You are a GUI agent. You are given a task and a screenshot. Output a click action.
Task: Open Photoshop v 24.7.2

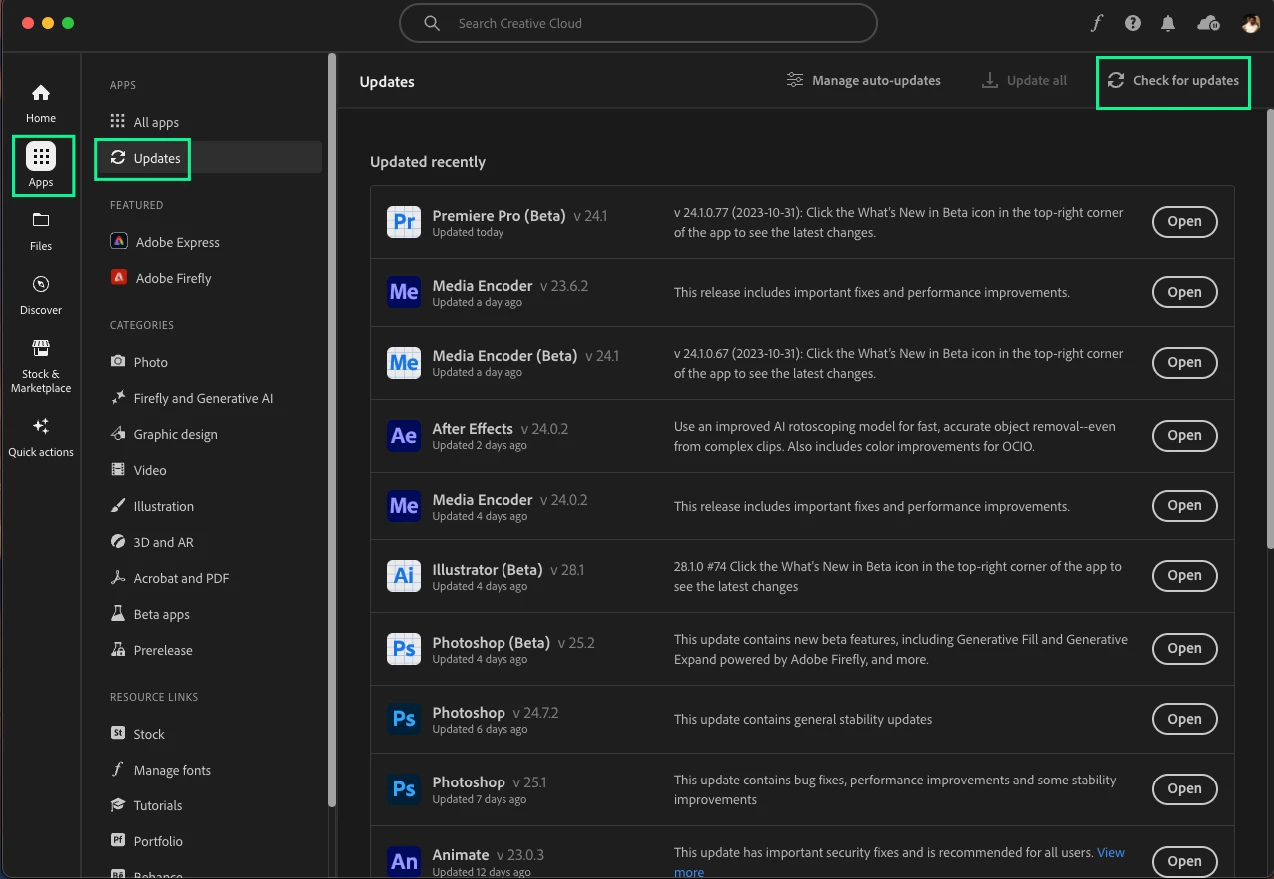coord(1184,719)
